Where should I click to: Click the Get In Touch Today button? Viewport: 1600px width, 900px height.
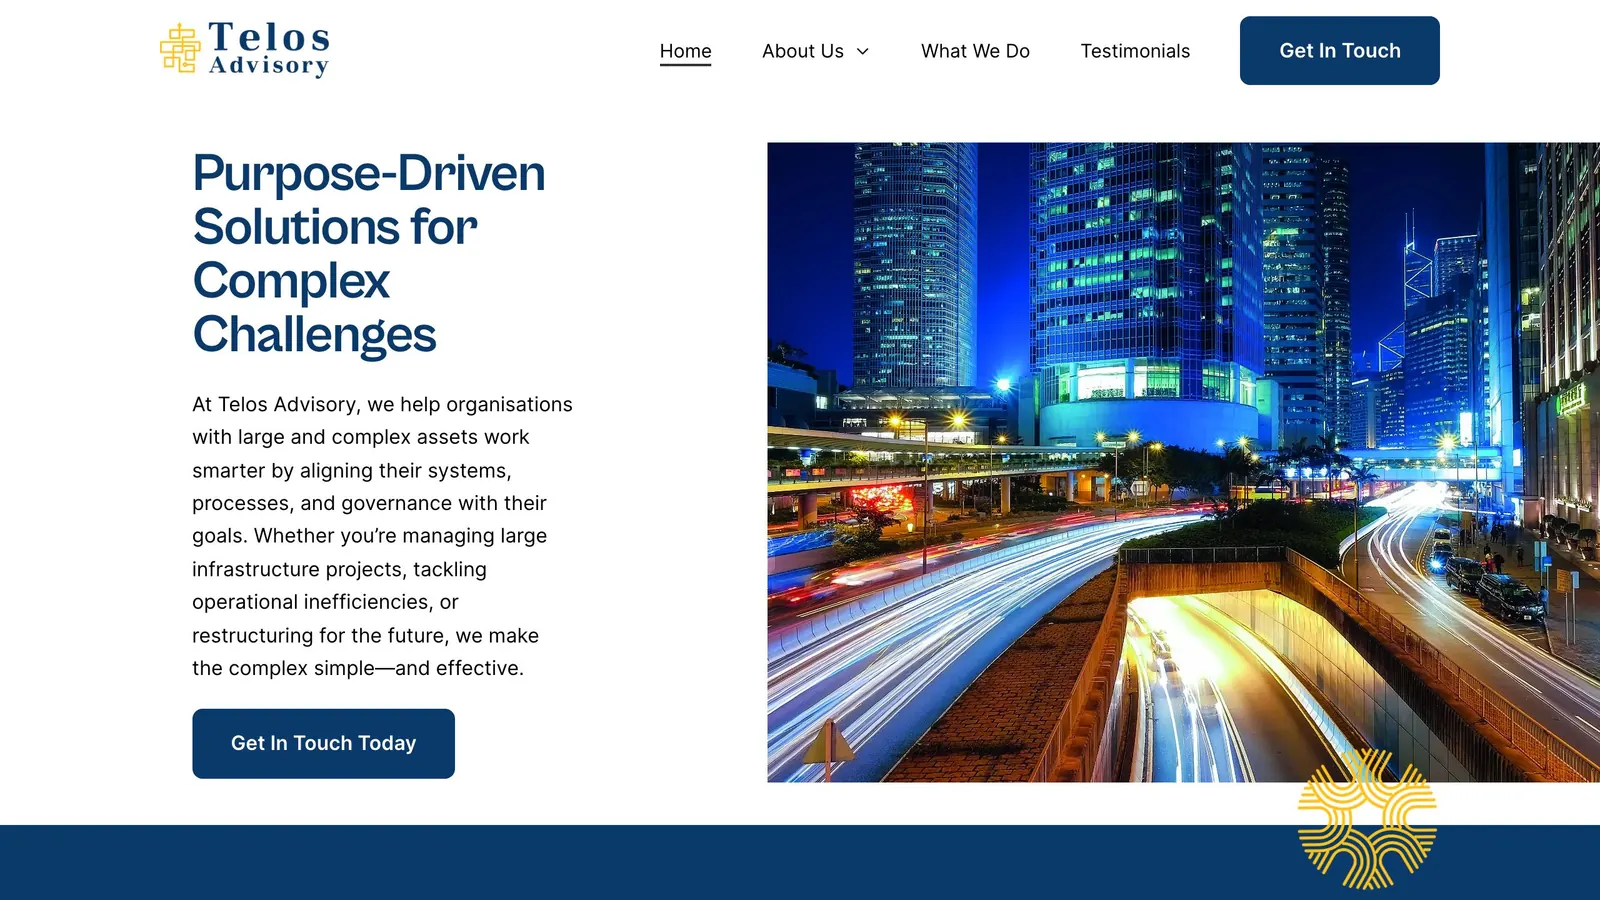323,743
